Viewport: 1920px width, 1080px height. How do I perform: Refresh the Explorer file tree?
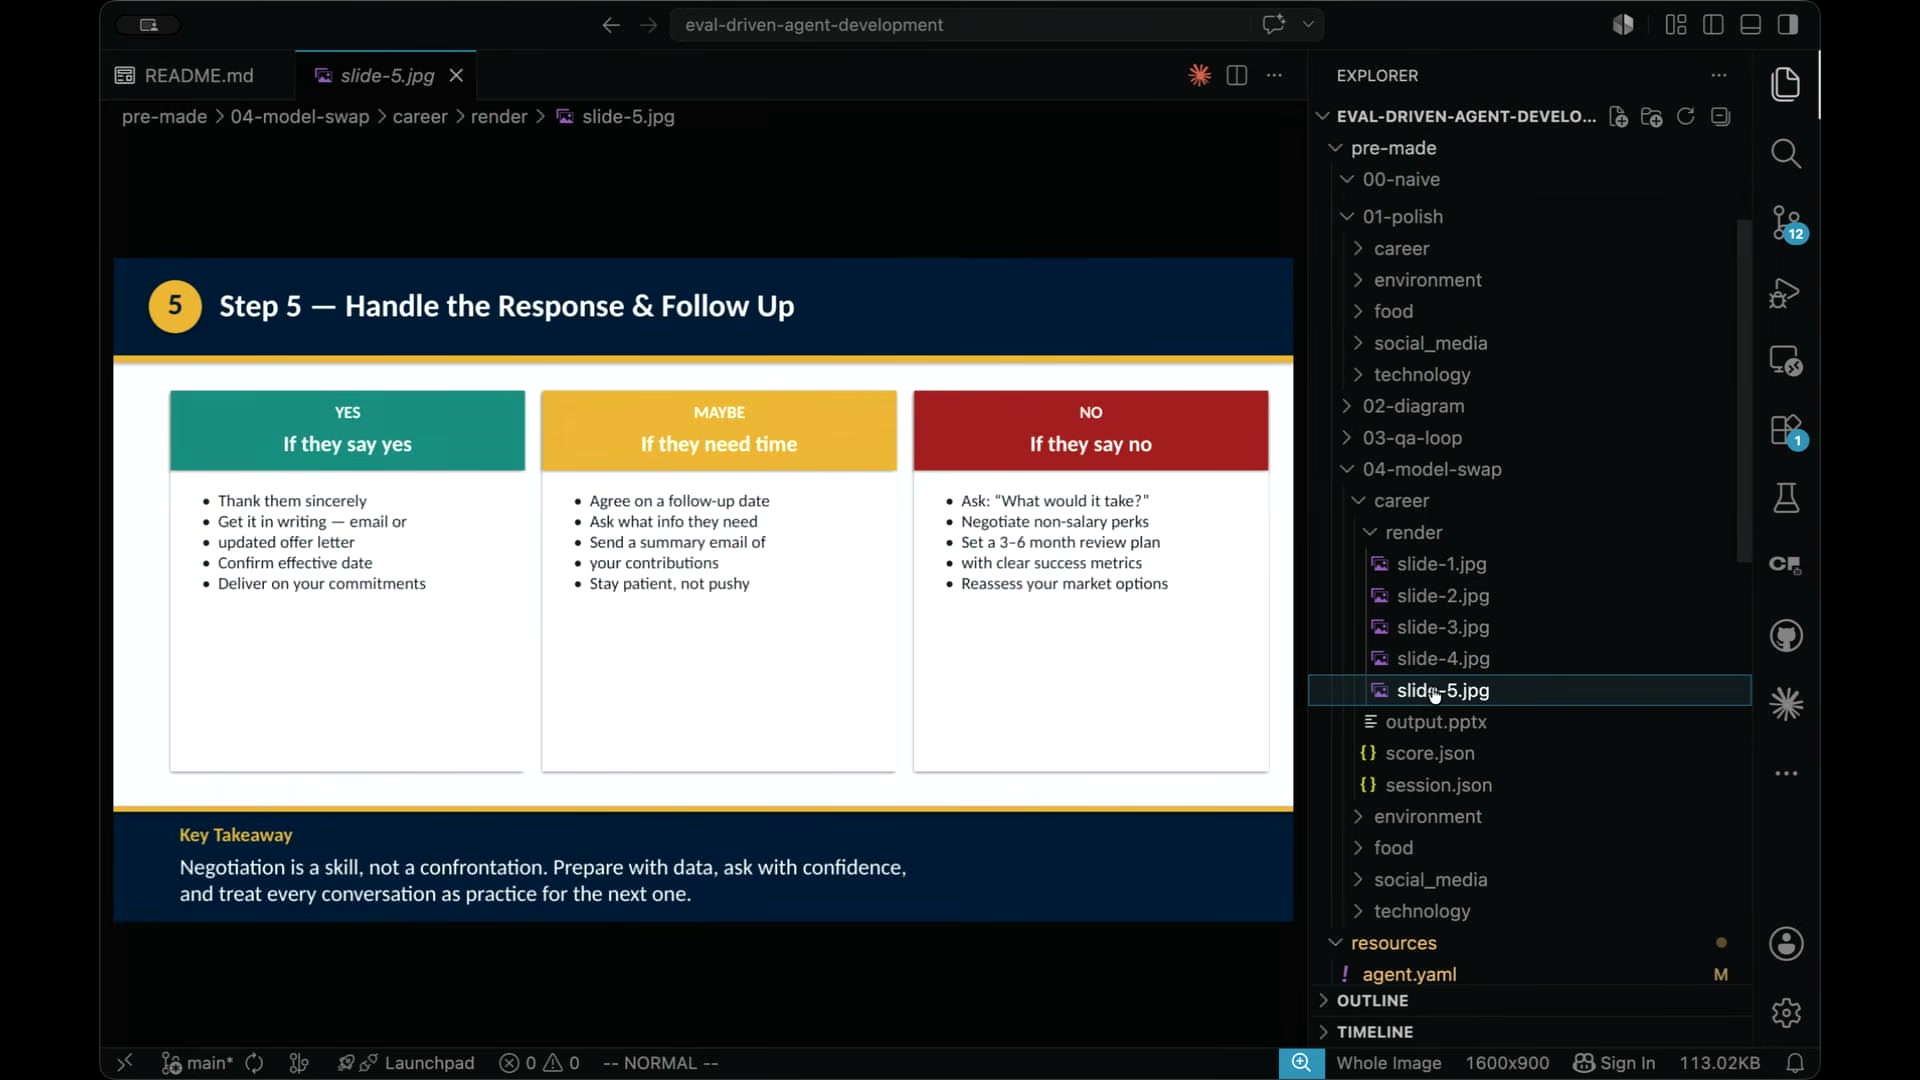pos(1686,117)
